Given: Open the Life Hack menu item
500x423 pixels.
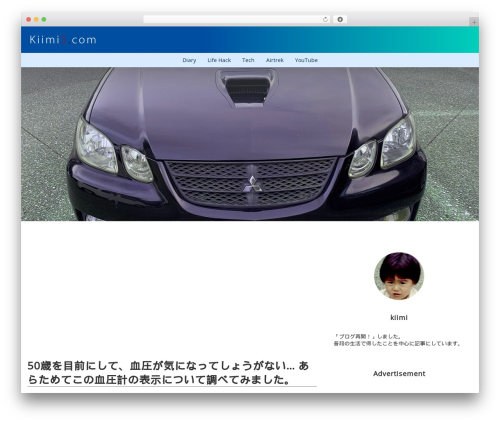Looking at the screenshot, I should (x=219, y=60).
